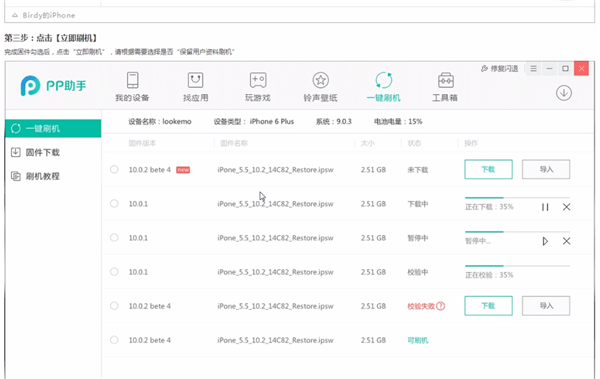The image size is (600, 379).
Task: Click the 校验中 status text
Action: click(x=418, y=272)
